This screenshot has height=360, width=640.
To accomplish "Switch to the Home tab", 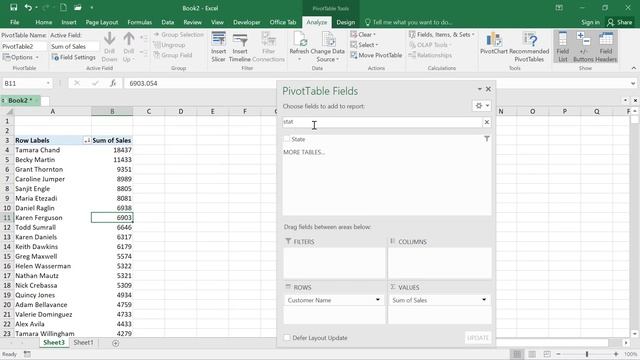I will coord(44,22).
